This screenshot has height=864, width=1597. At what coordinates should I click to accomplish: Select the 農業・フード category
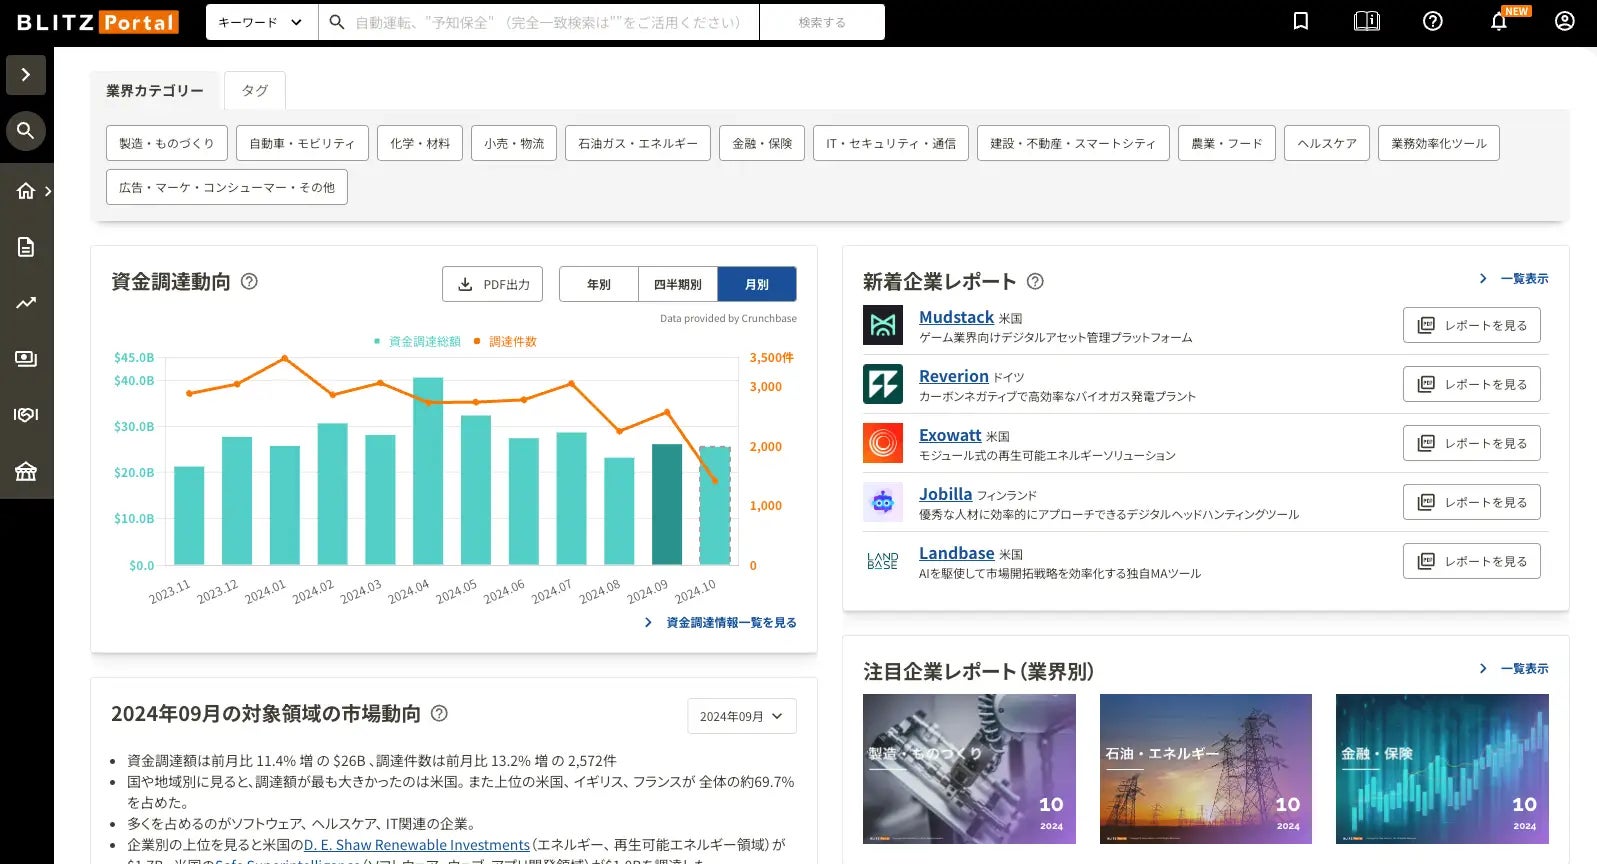[1227, 143]
